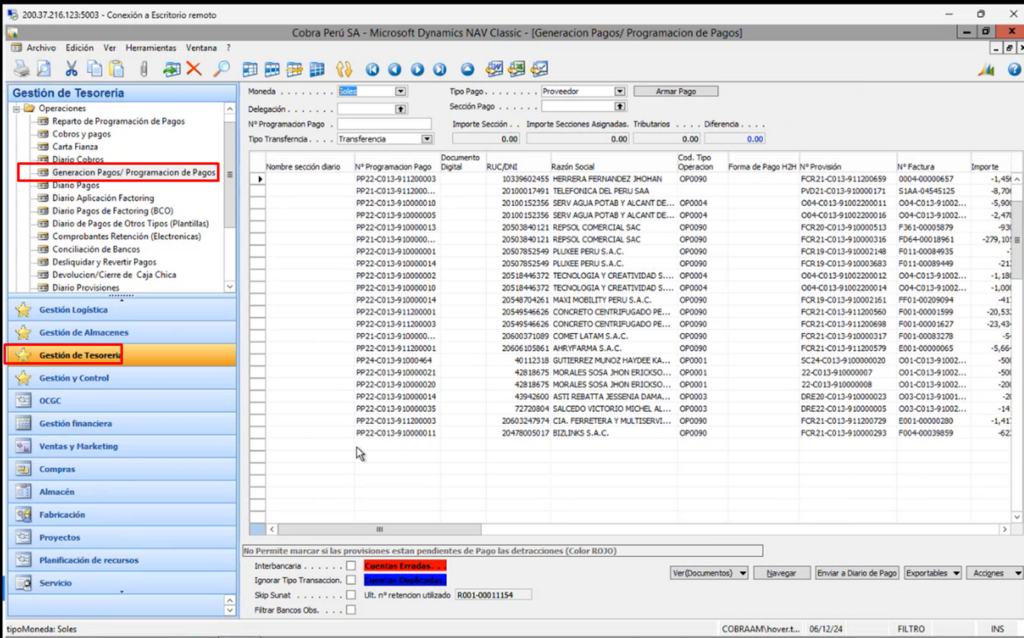Go to the next record arrow

coord(417,69)
